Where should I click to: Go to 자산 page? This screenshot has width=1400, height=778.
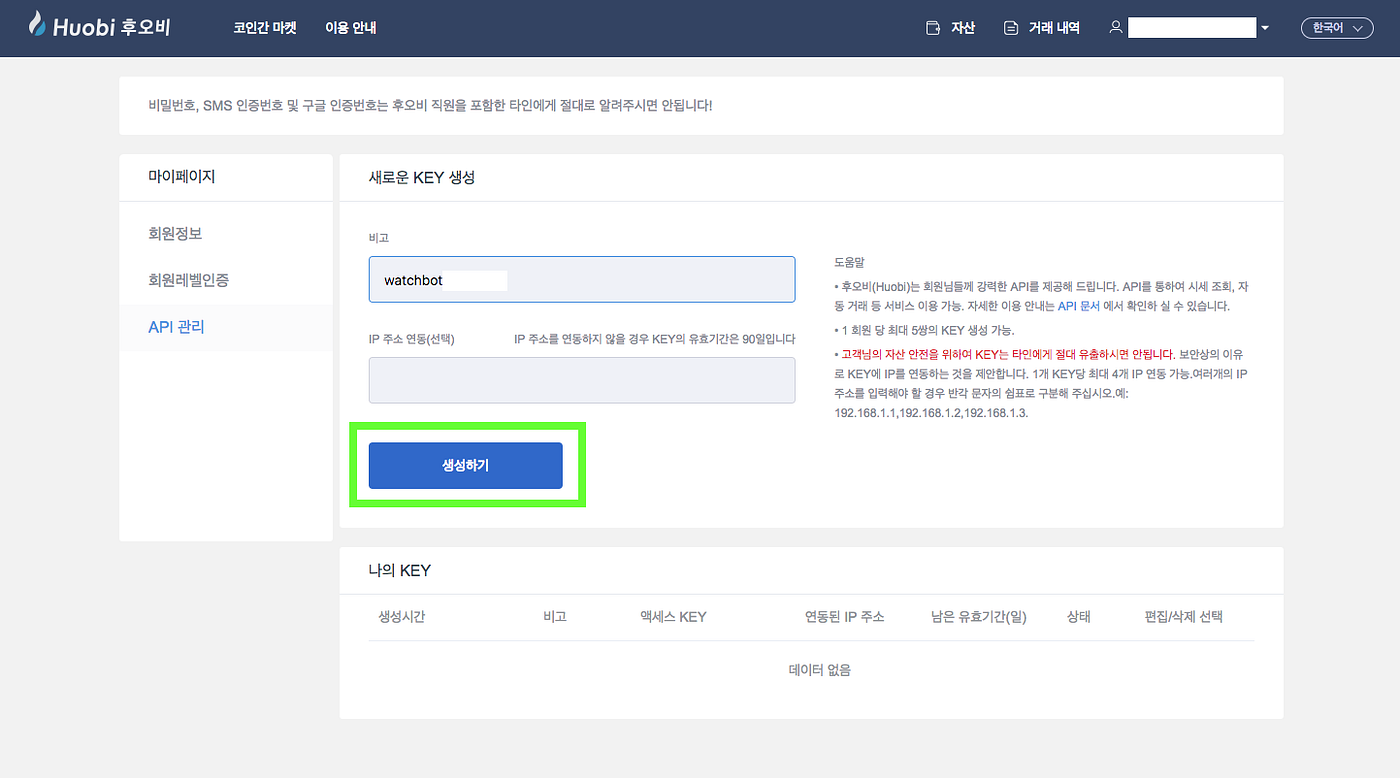click(963, 28)
